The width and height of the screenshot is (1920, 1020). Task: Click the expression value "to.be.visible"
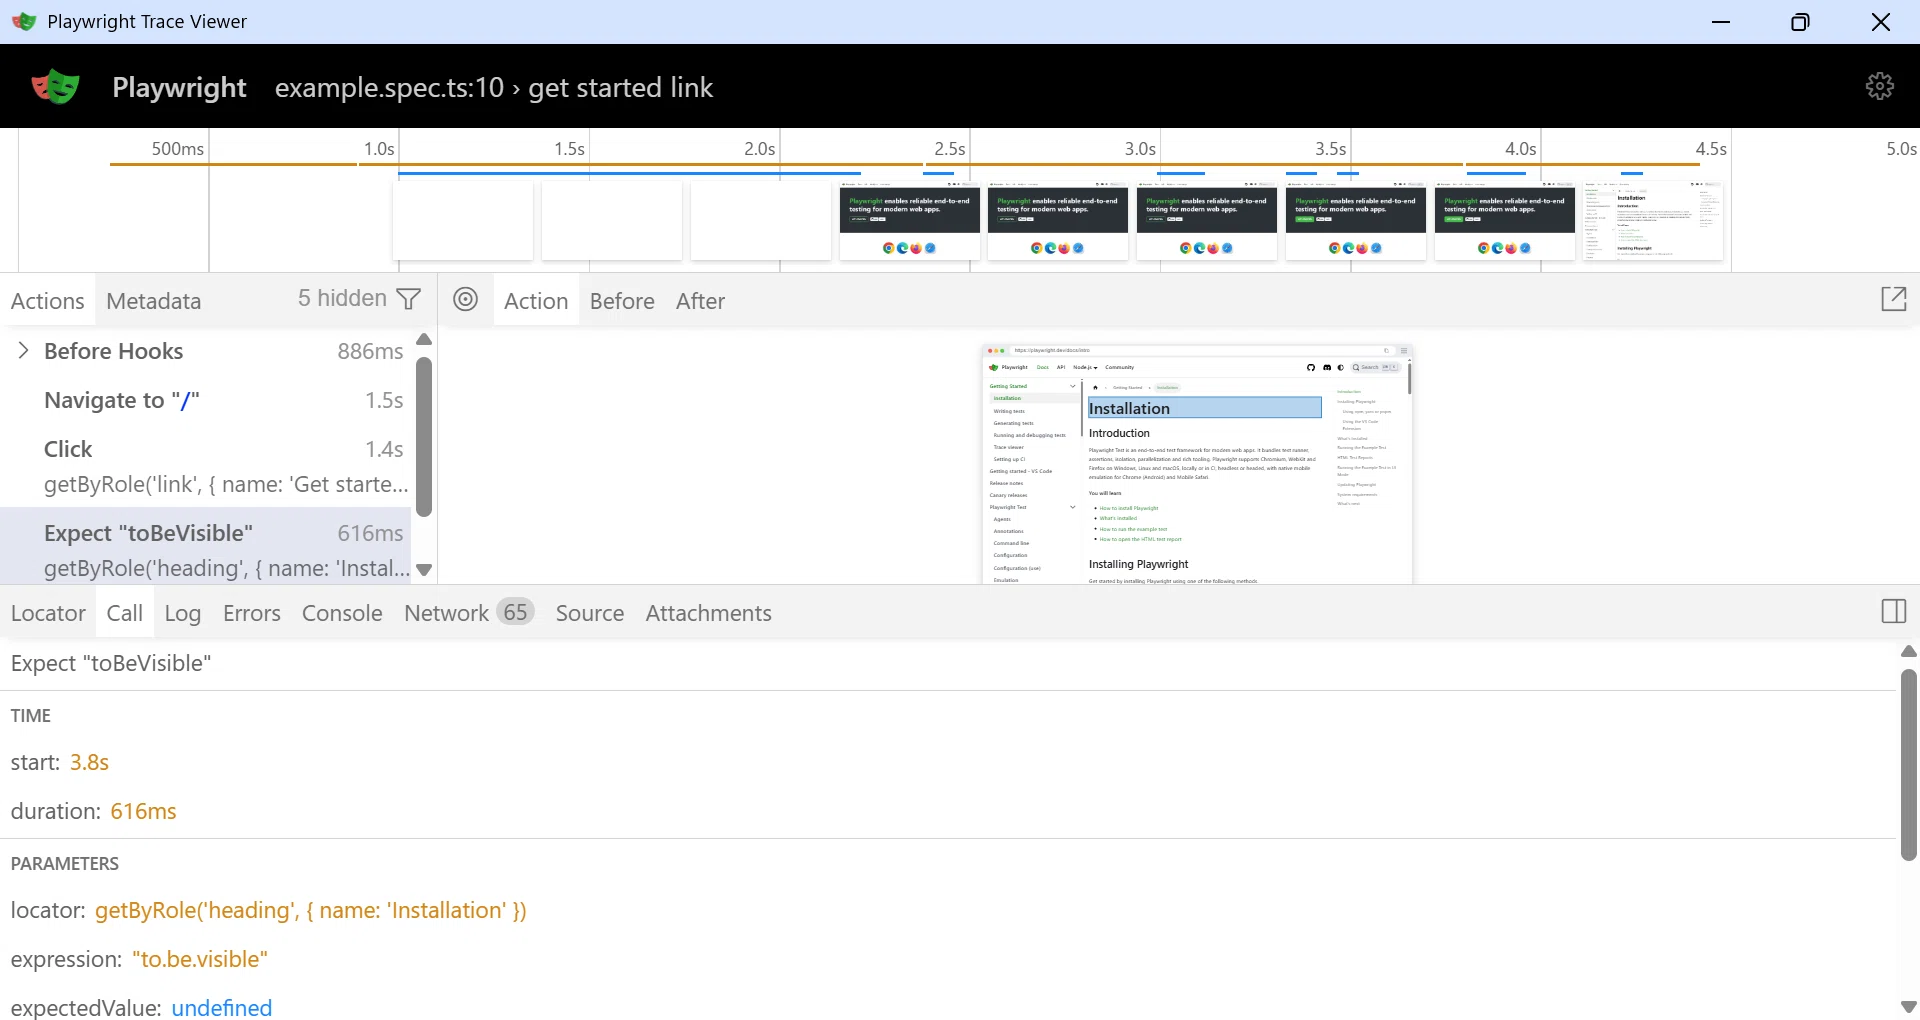[200, 959]
